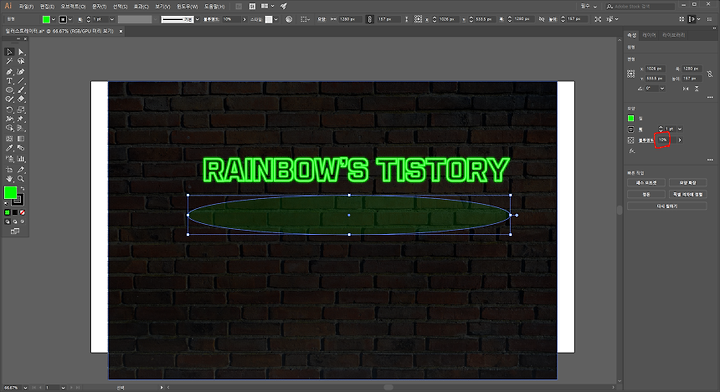720x392 pixels.
Task: Select the Paintbrush tool
Action: coord(21,90)
